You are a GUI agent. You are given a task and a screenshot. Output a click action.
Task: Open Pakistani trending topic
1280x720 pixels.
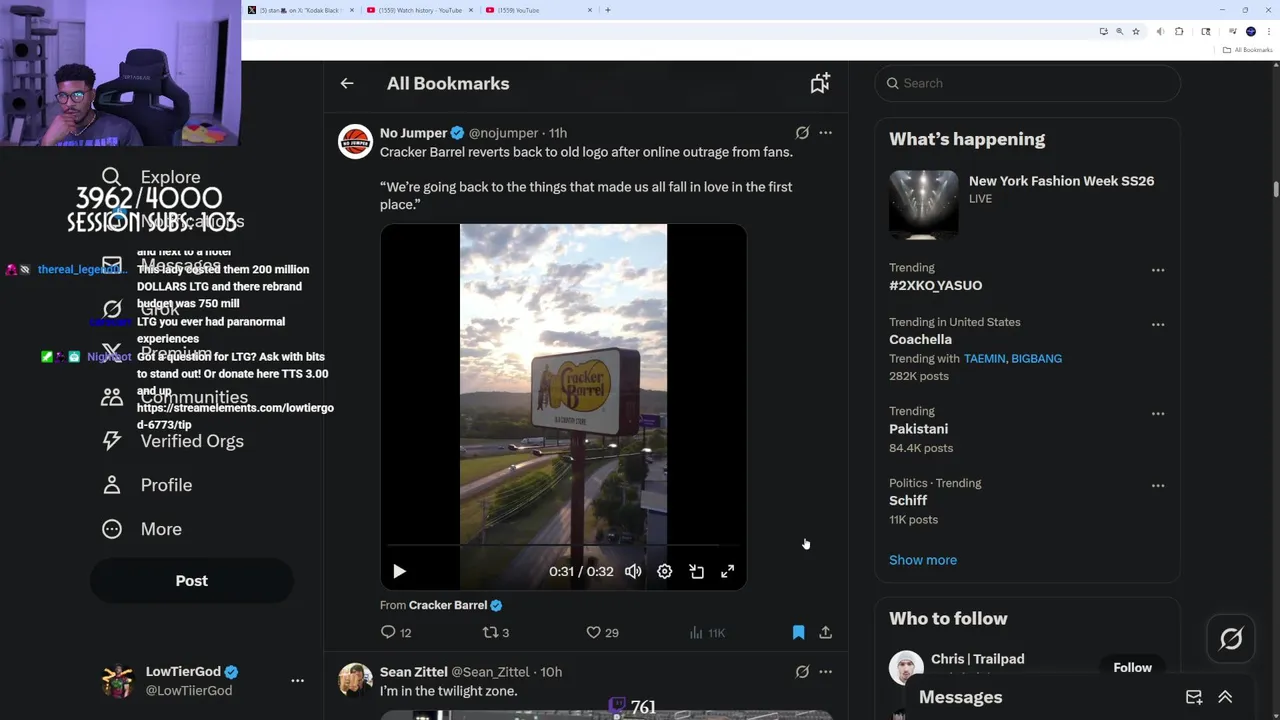[918, 429]
